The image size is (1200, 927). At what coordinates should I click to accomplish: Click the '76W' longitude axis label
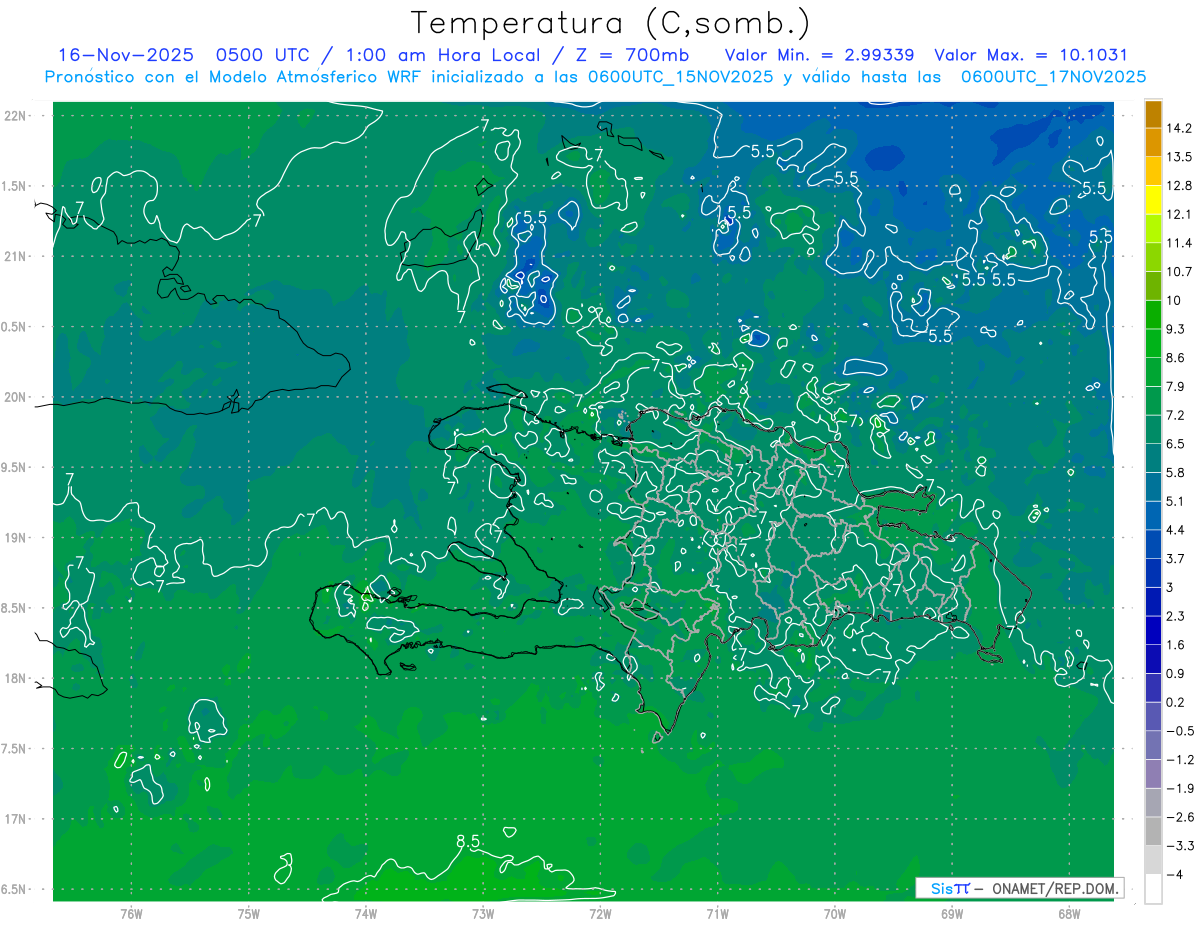click(131, 913)
